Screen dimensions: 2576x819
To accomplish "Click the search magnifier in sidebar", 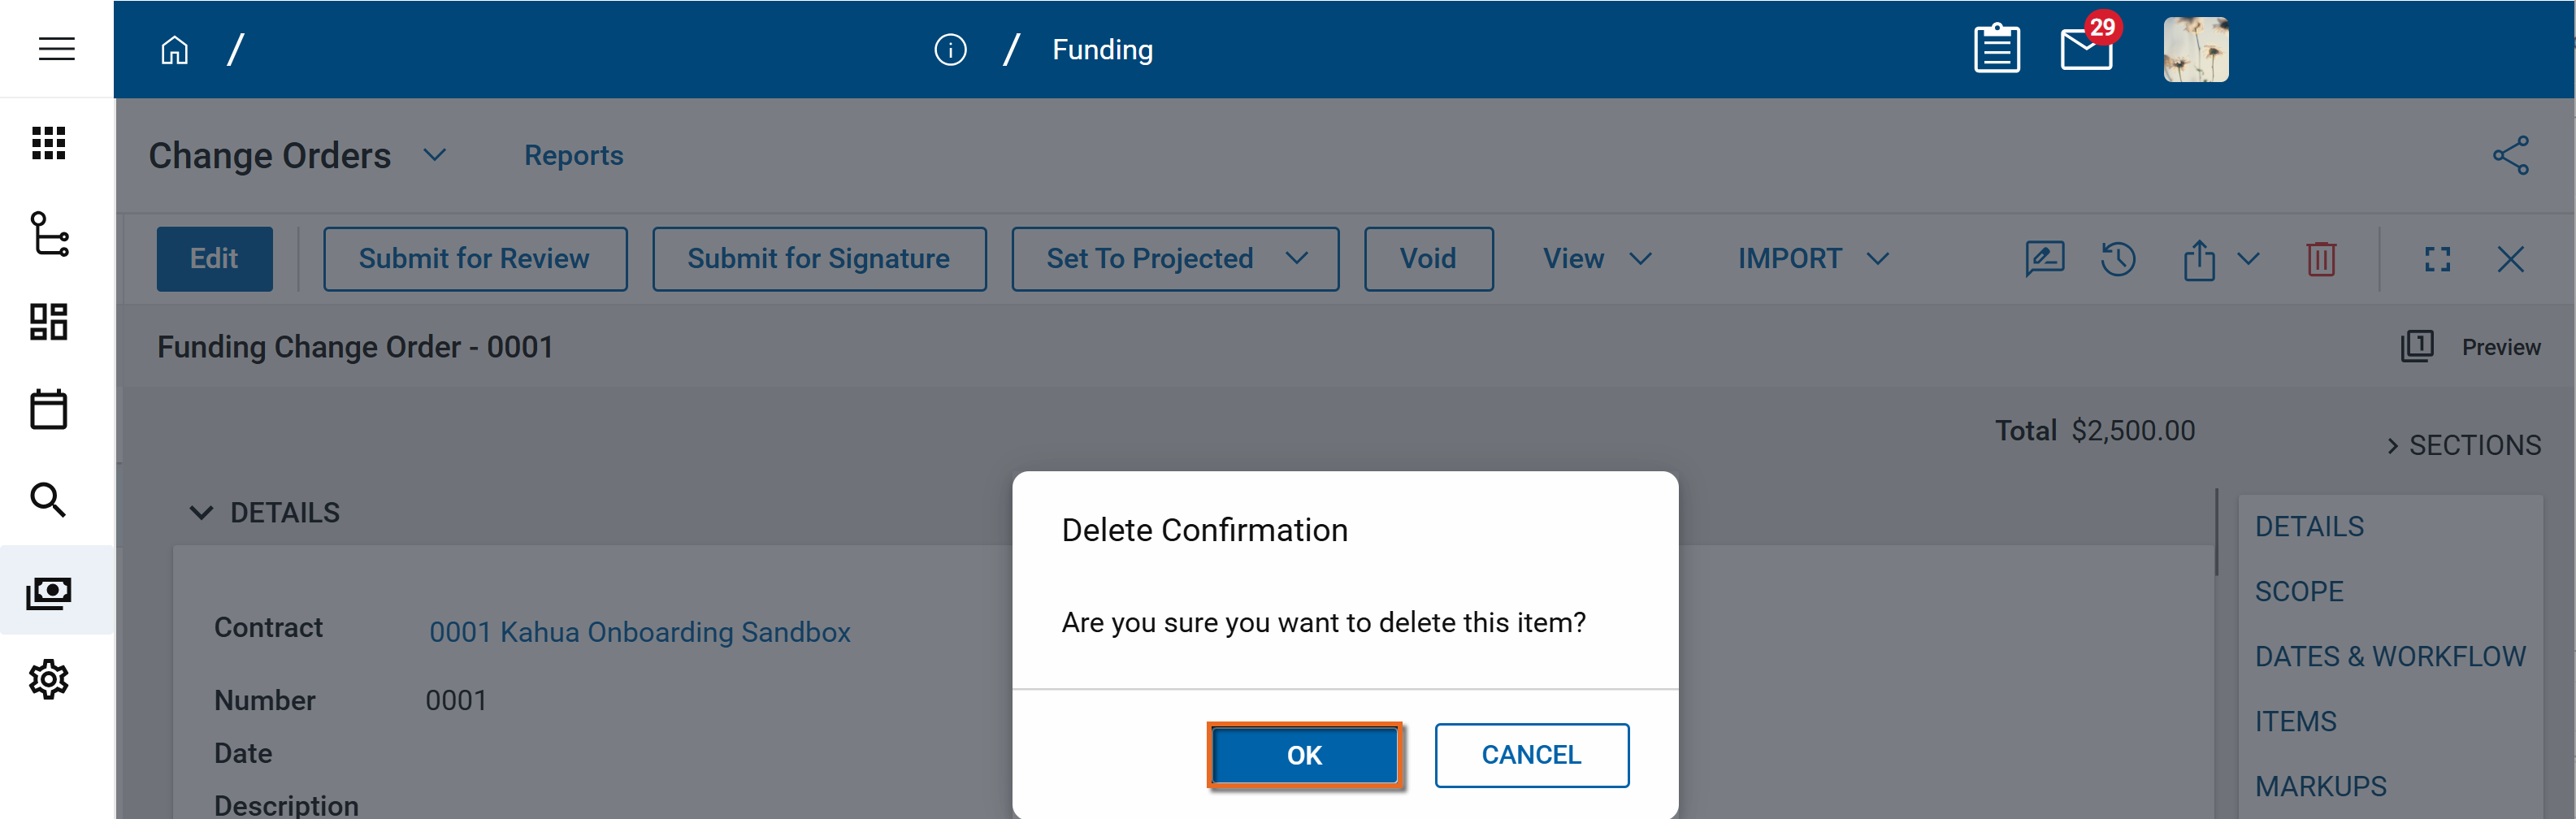I will (x=48, y=499).
